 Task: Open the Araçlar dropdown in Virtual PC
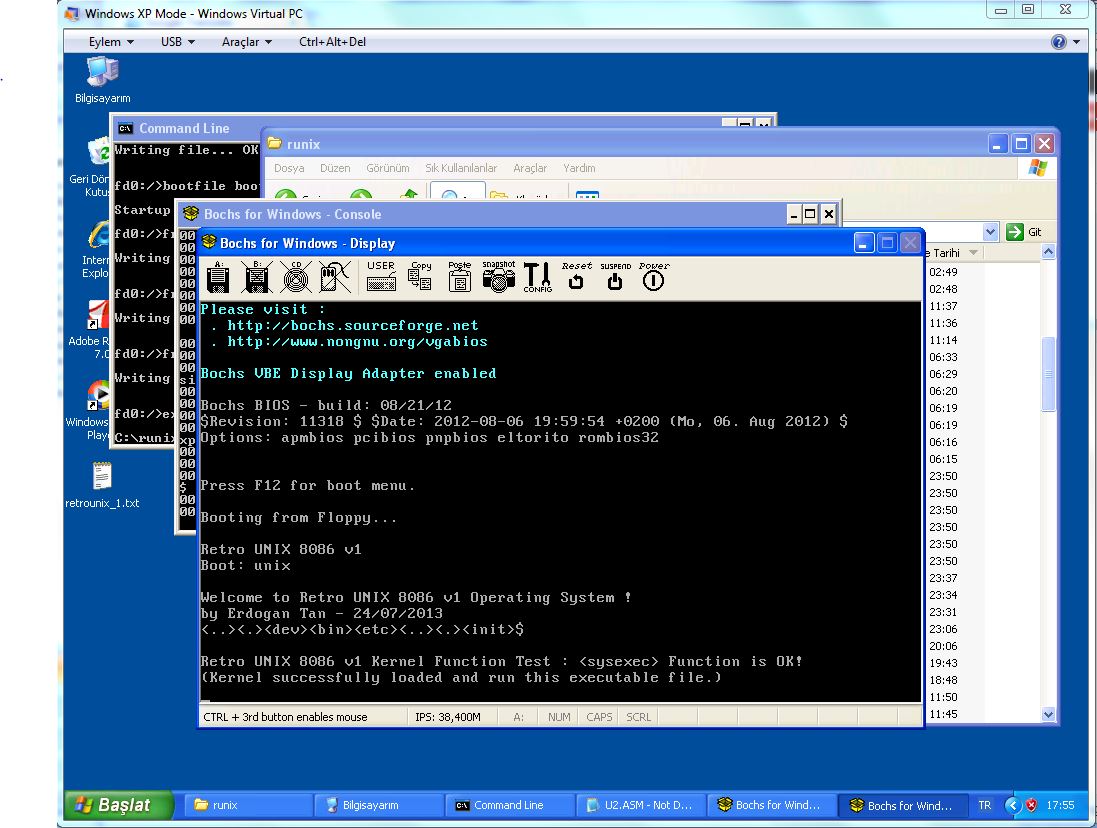coord(246,42)
